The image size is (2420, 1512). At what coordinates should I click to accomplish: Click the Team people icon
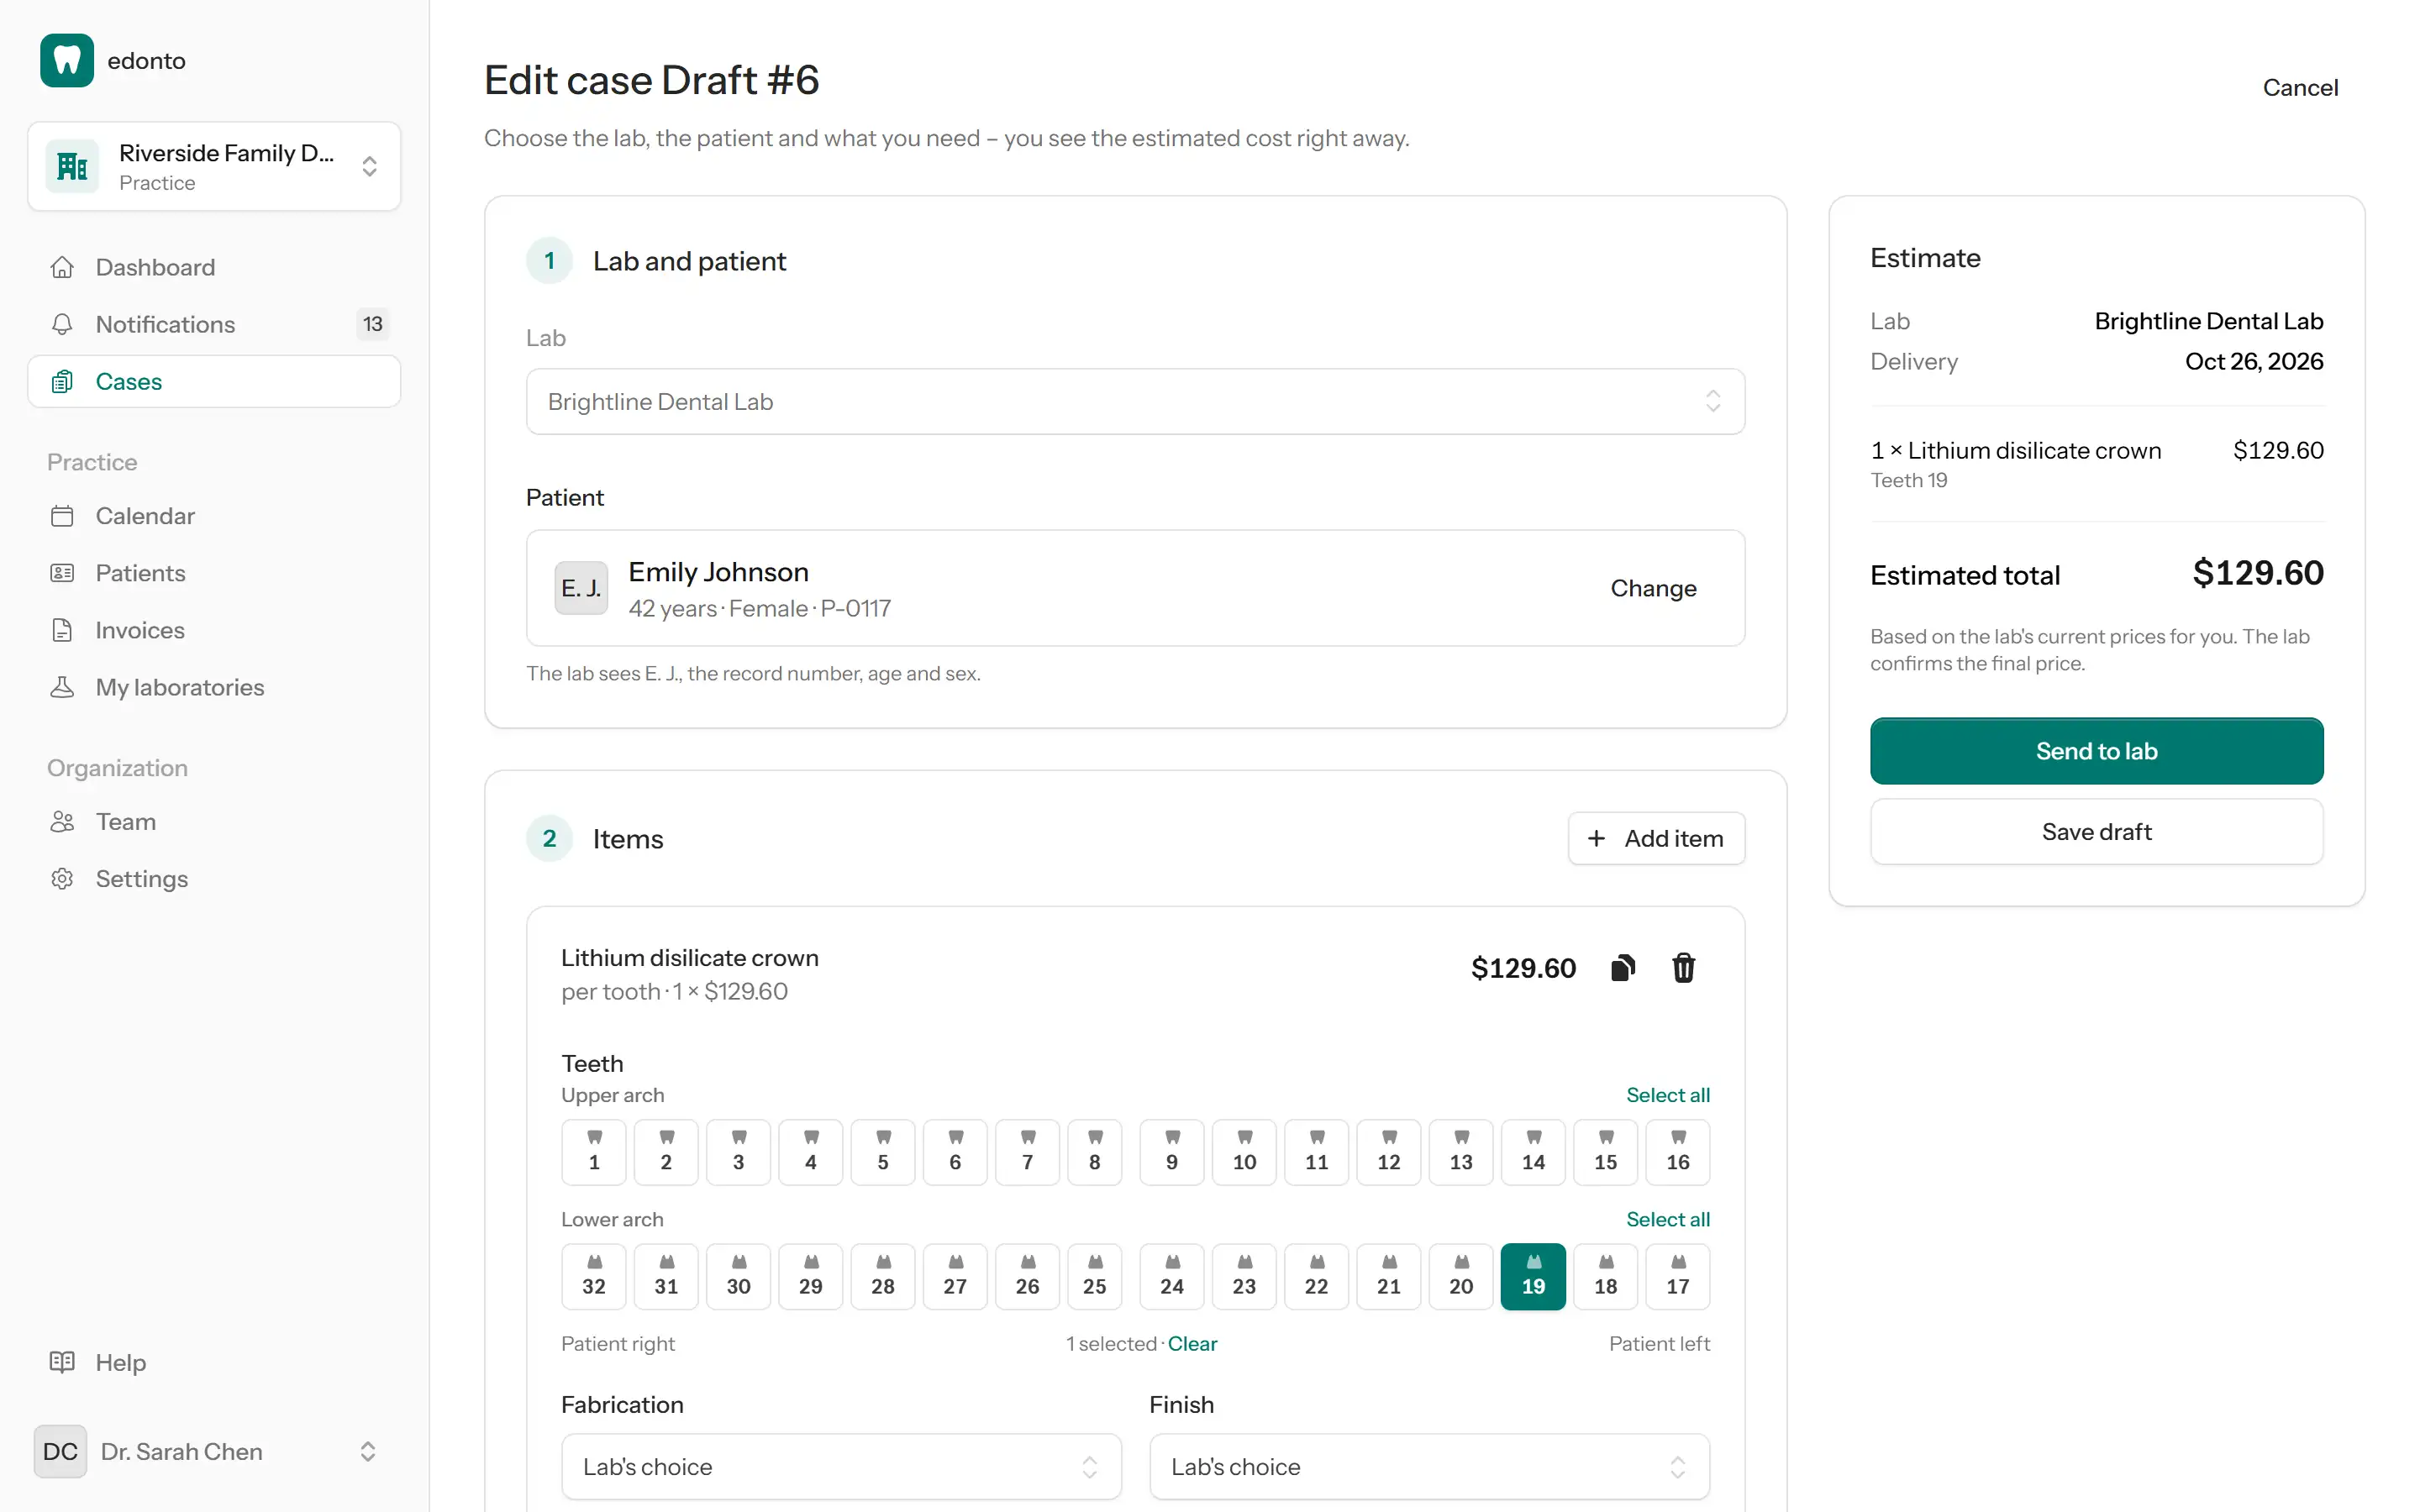[62, 821]
